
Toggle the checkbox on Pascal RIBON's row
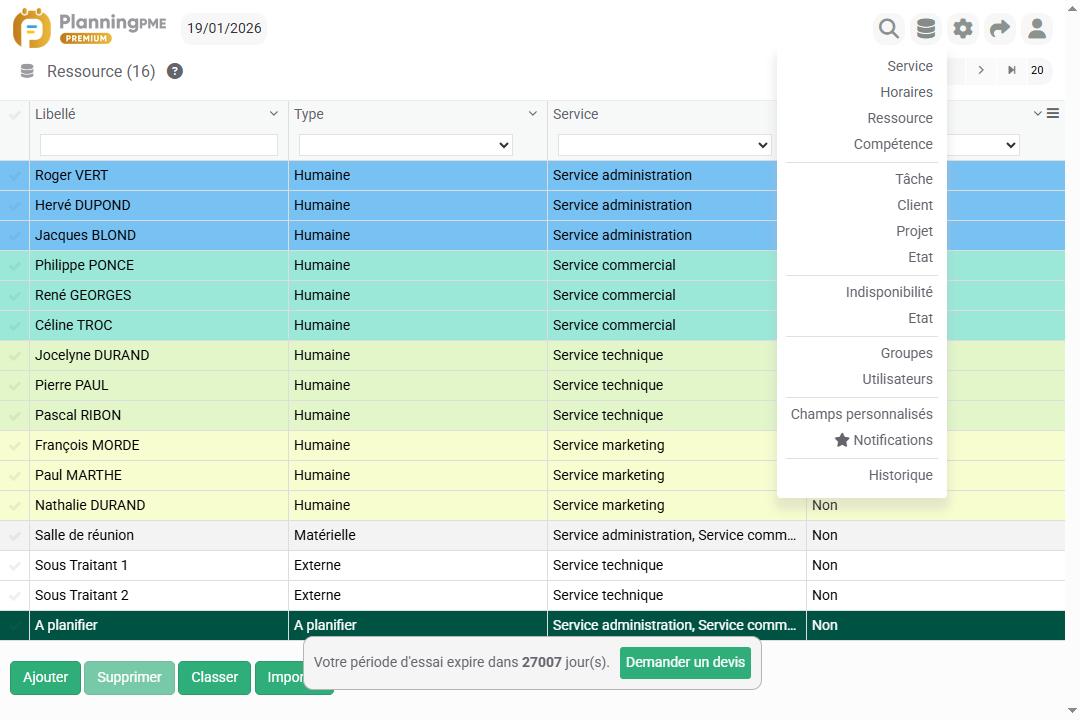point(14,415)
